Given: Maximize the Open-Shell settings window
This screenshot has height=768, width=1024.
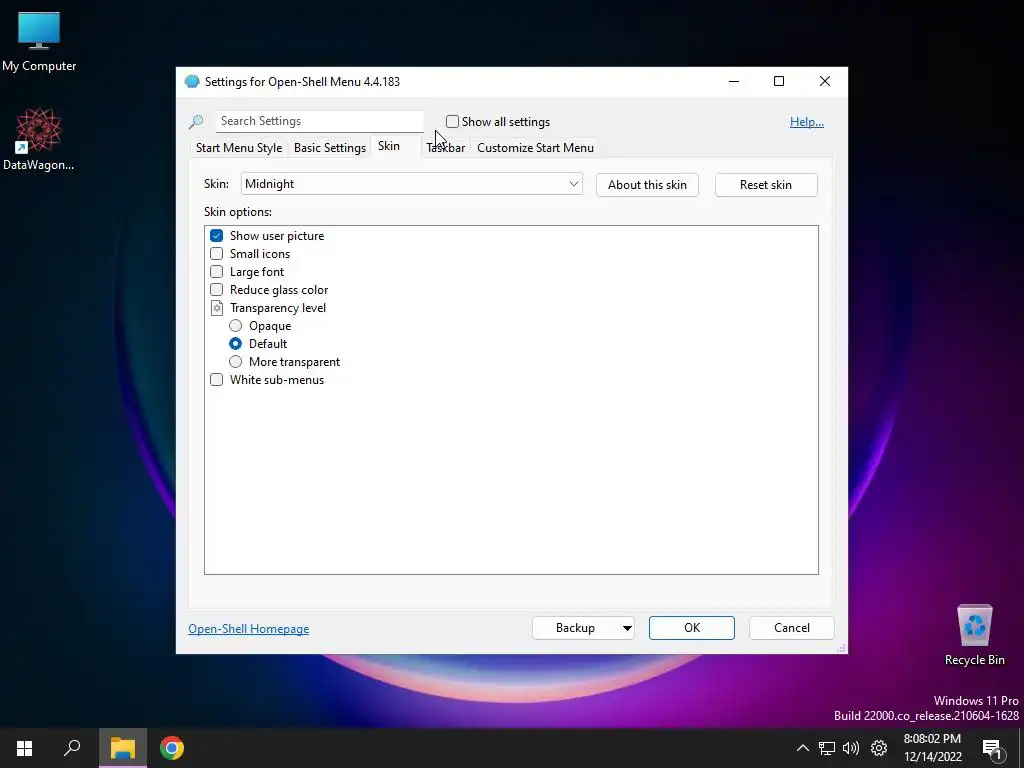Looking at the screenshot, I should coord(778,81).
